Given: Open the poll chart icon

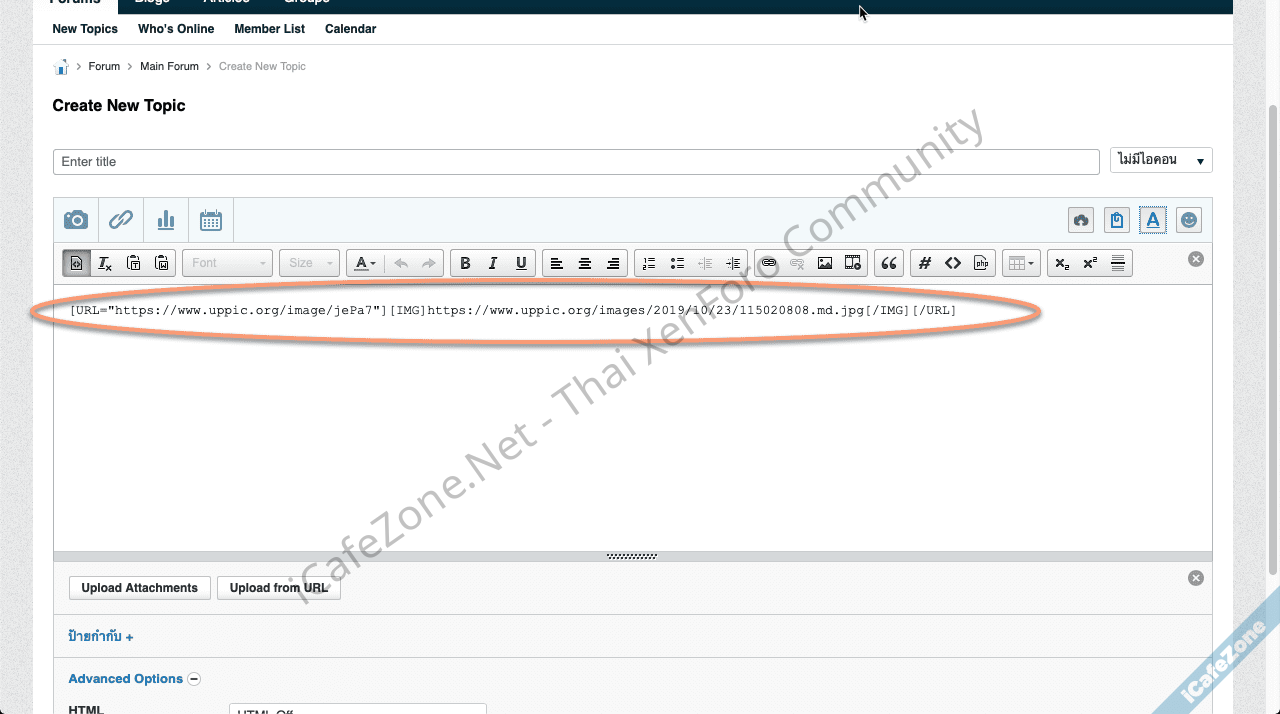Looking at the screenshot, I should [166, 220].
